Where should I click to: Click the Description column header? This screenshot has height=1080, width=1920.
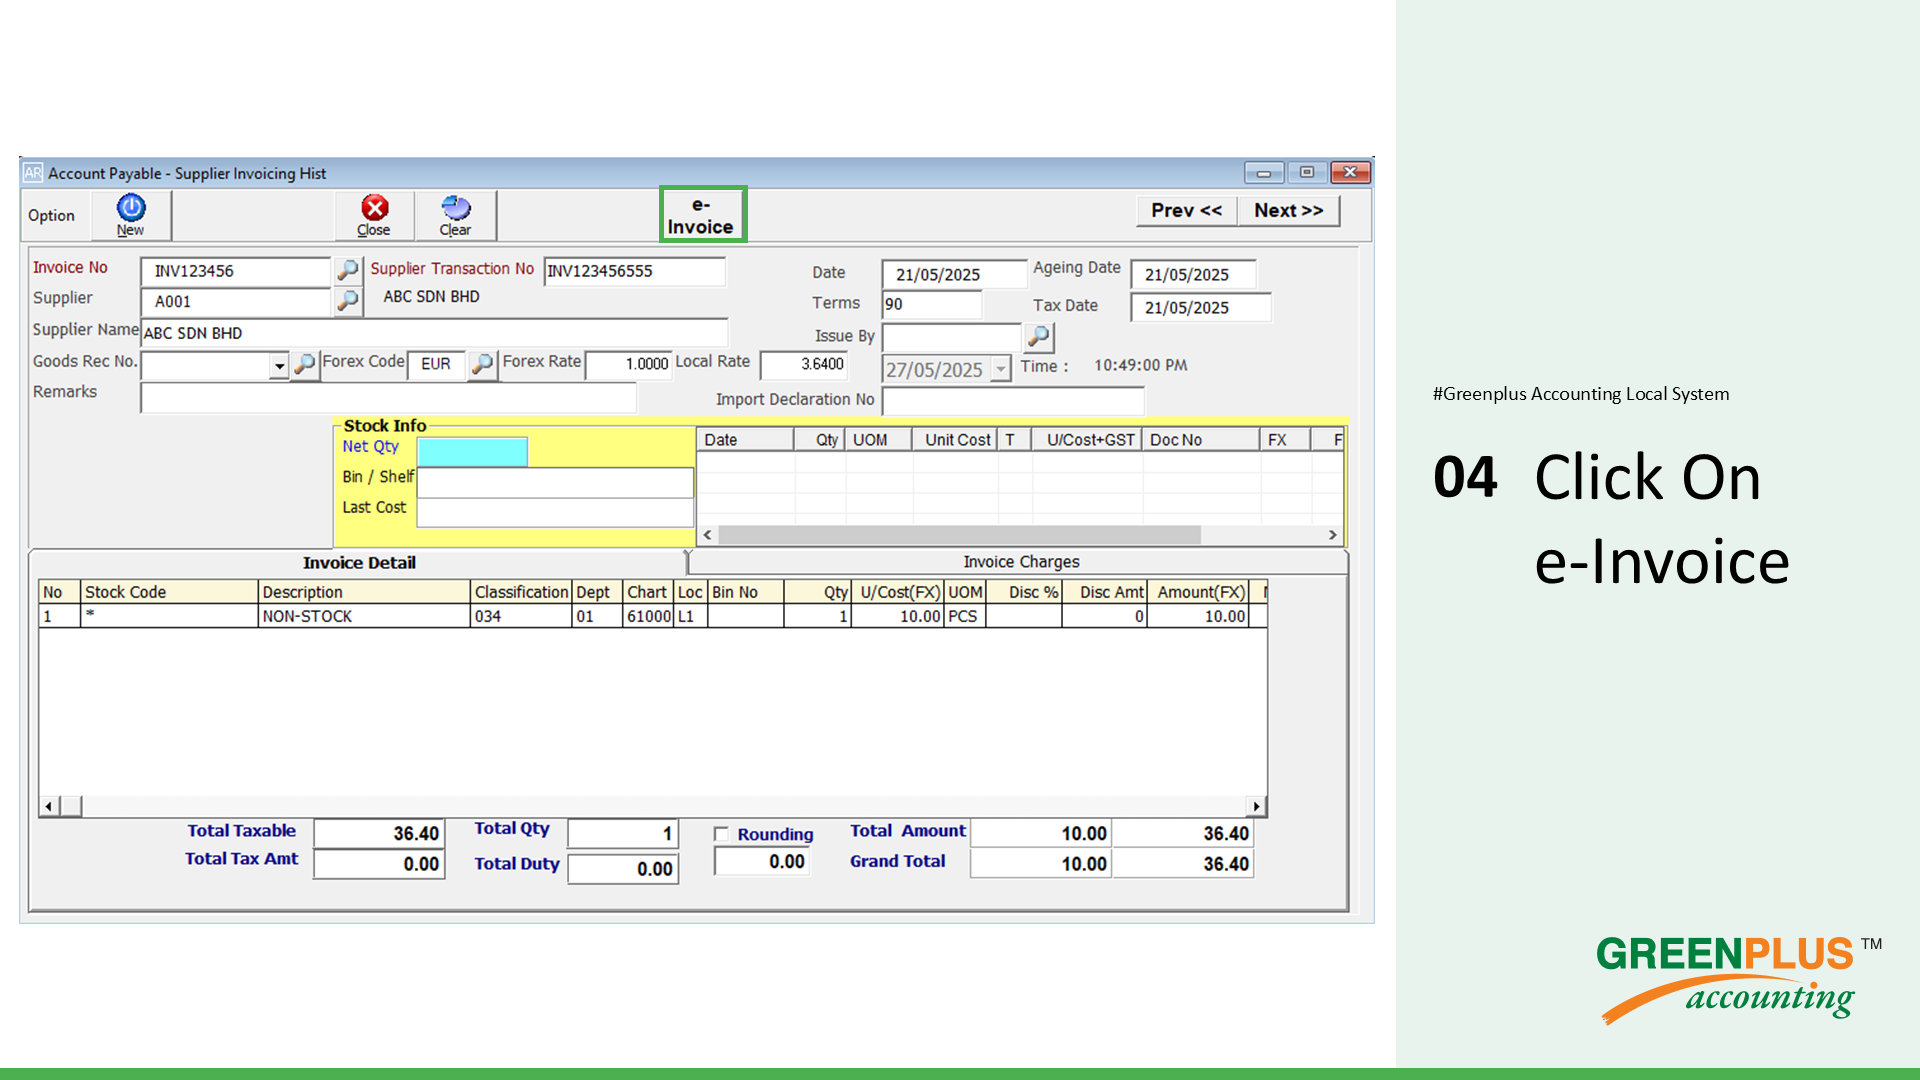click(x=364, y=592)
